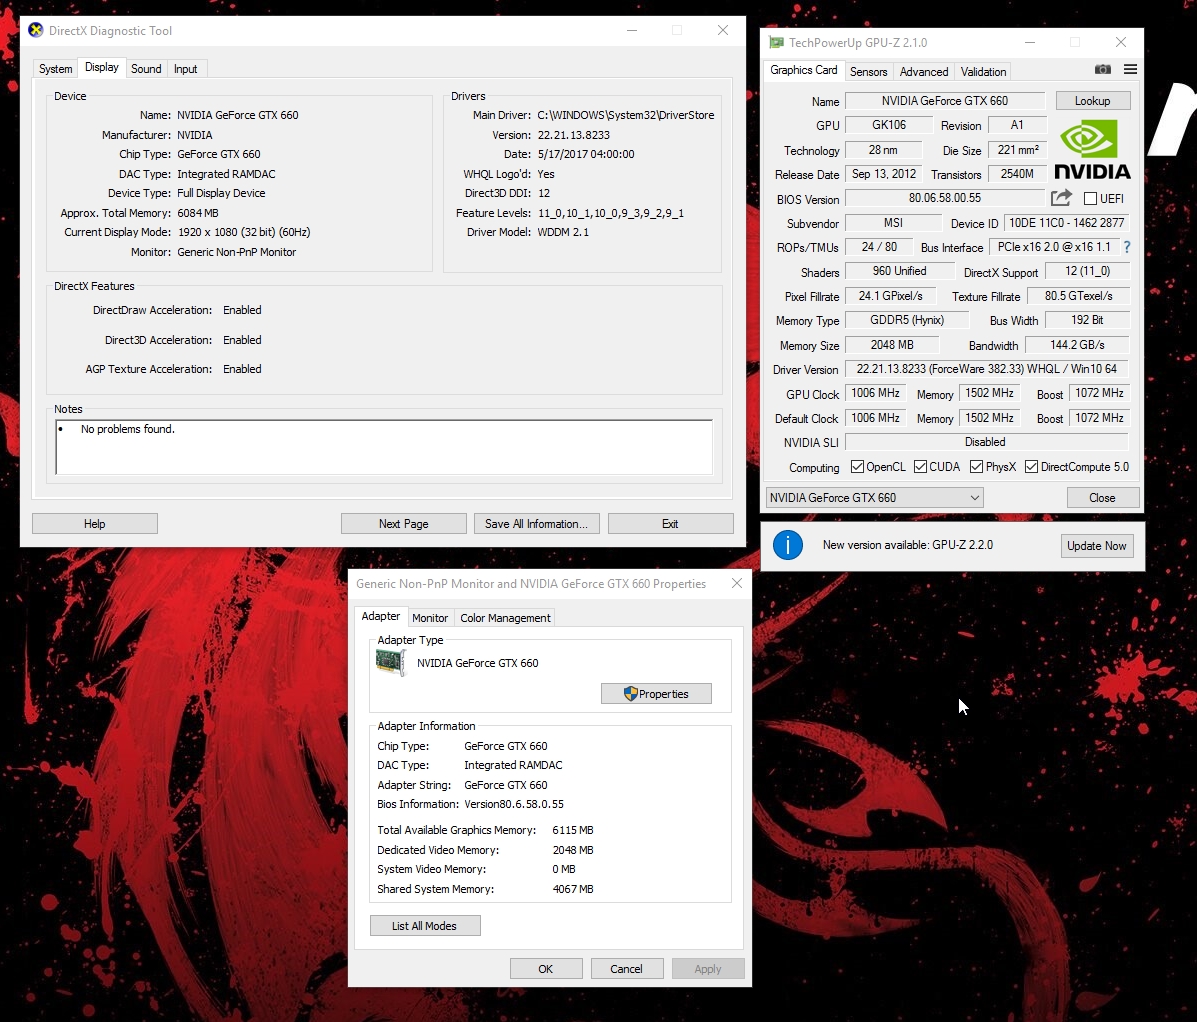
Task: Click Update Now for GPU-Z 2.2.0
Action: (1096, 546)
